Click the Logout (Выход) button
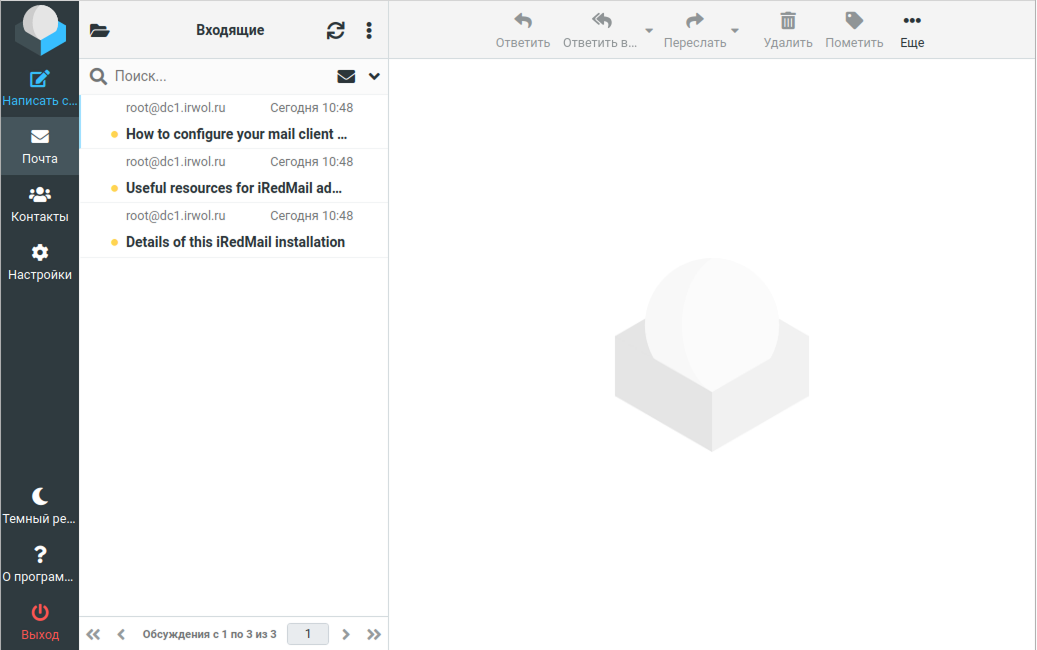The width and height of the screenshot is (1037, 650). [40, 612]
